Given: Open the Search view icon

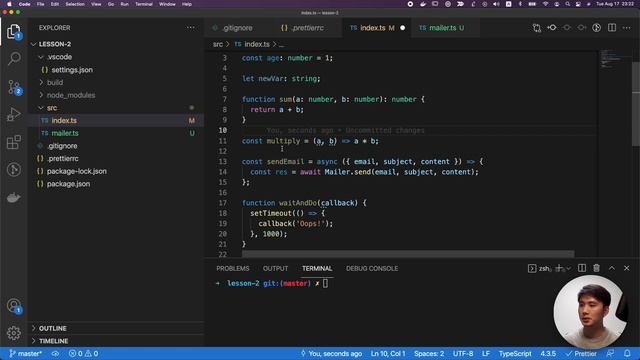Looking at the screenshot, I should 14,58.
